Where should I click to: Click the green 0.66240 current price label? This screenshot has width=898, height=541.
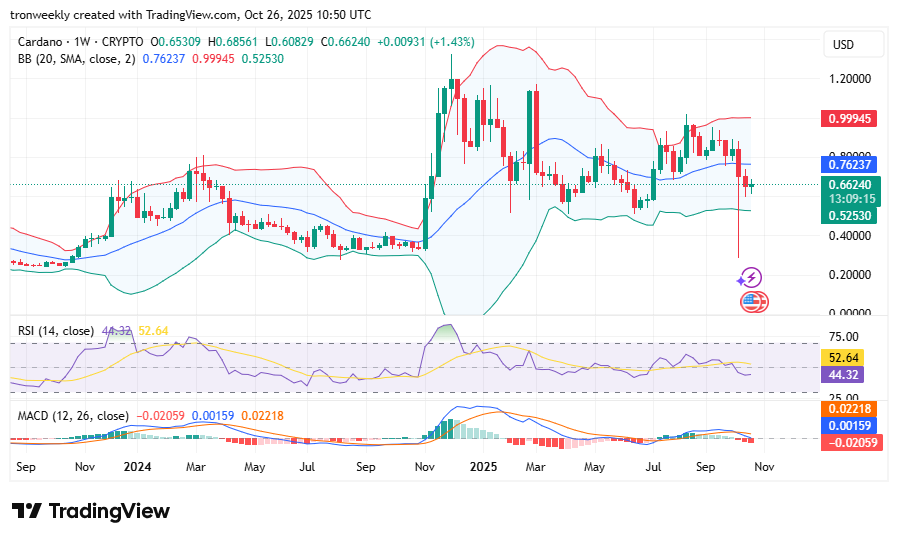[851, 184]
